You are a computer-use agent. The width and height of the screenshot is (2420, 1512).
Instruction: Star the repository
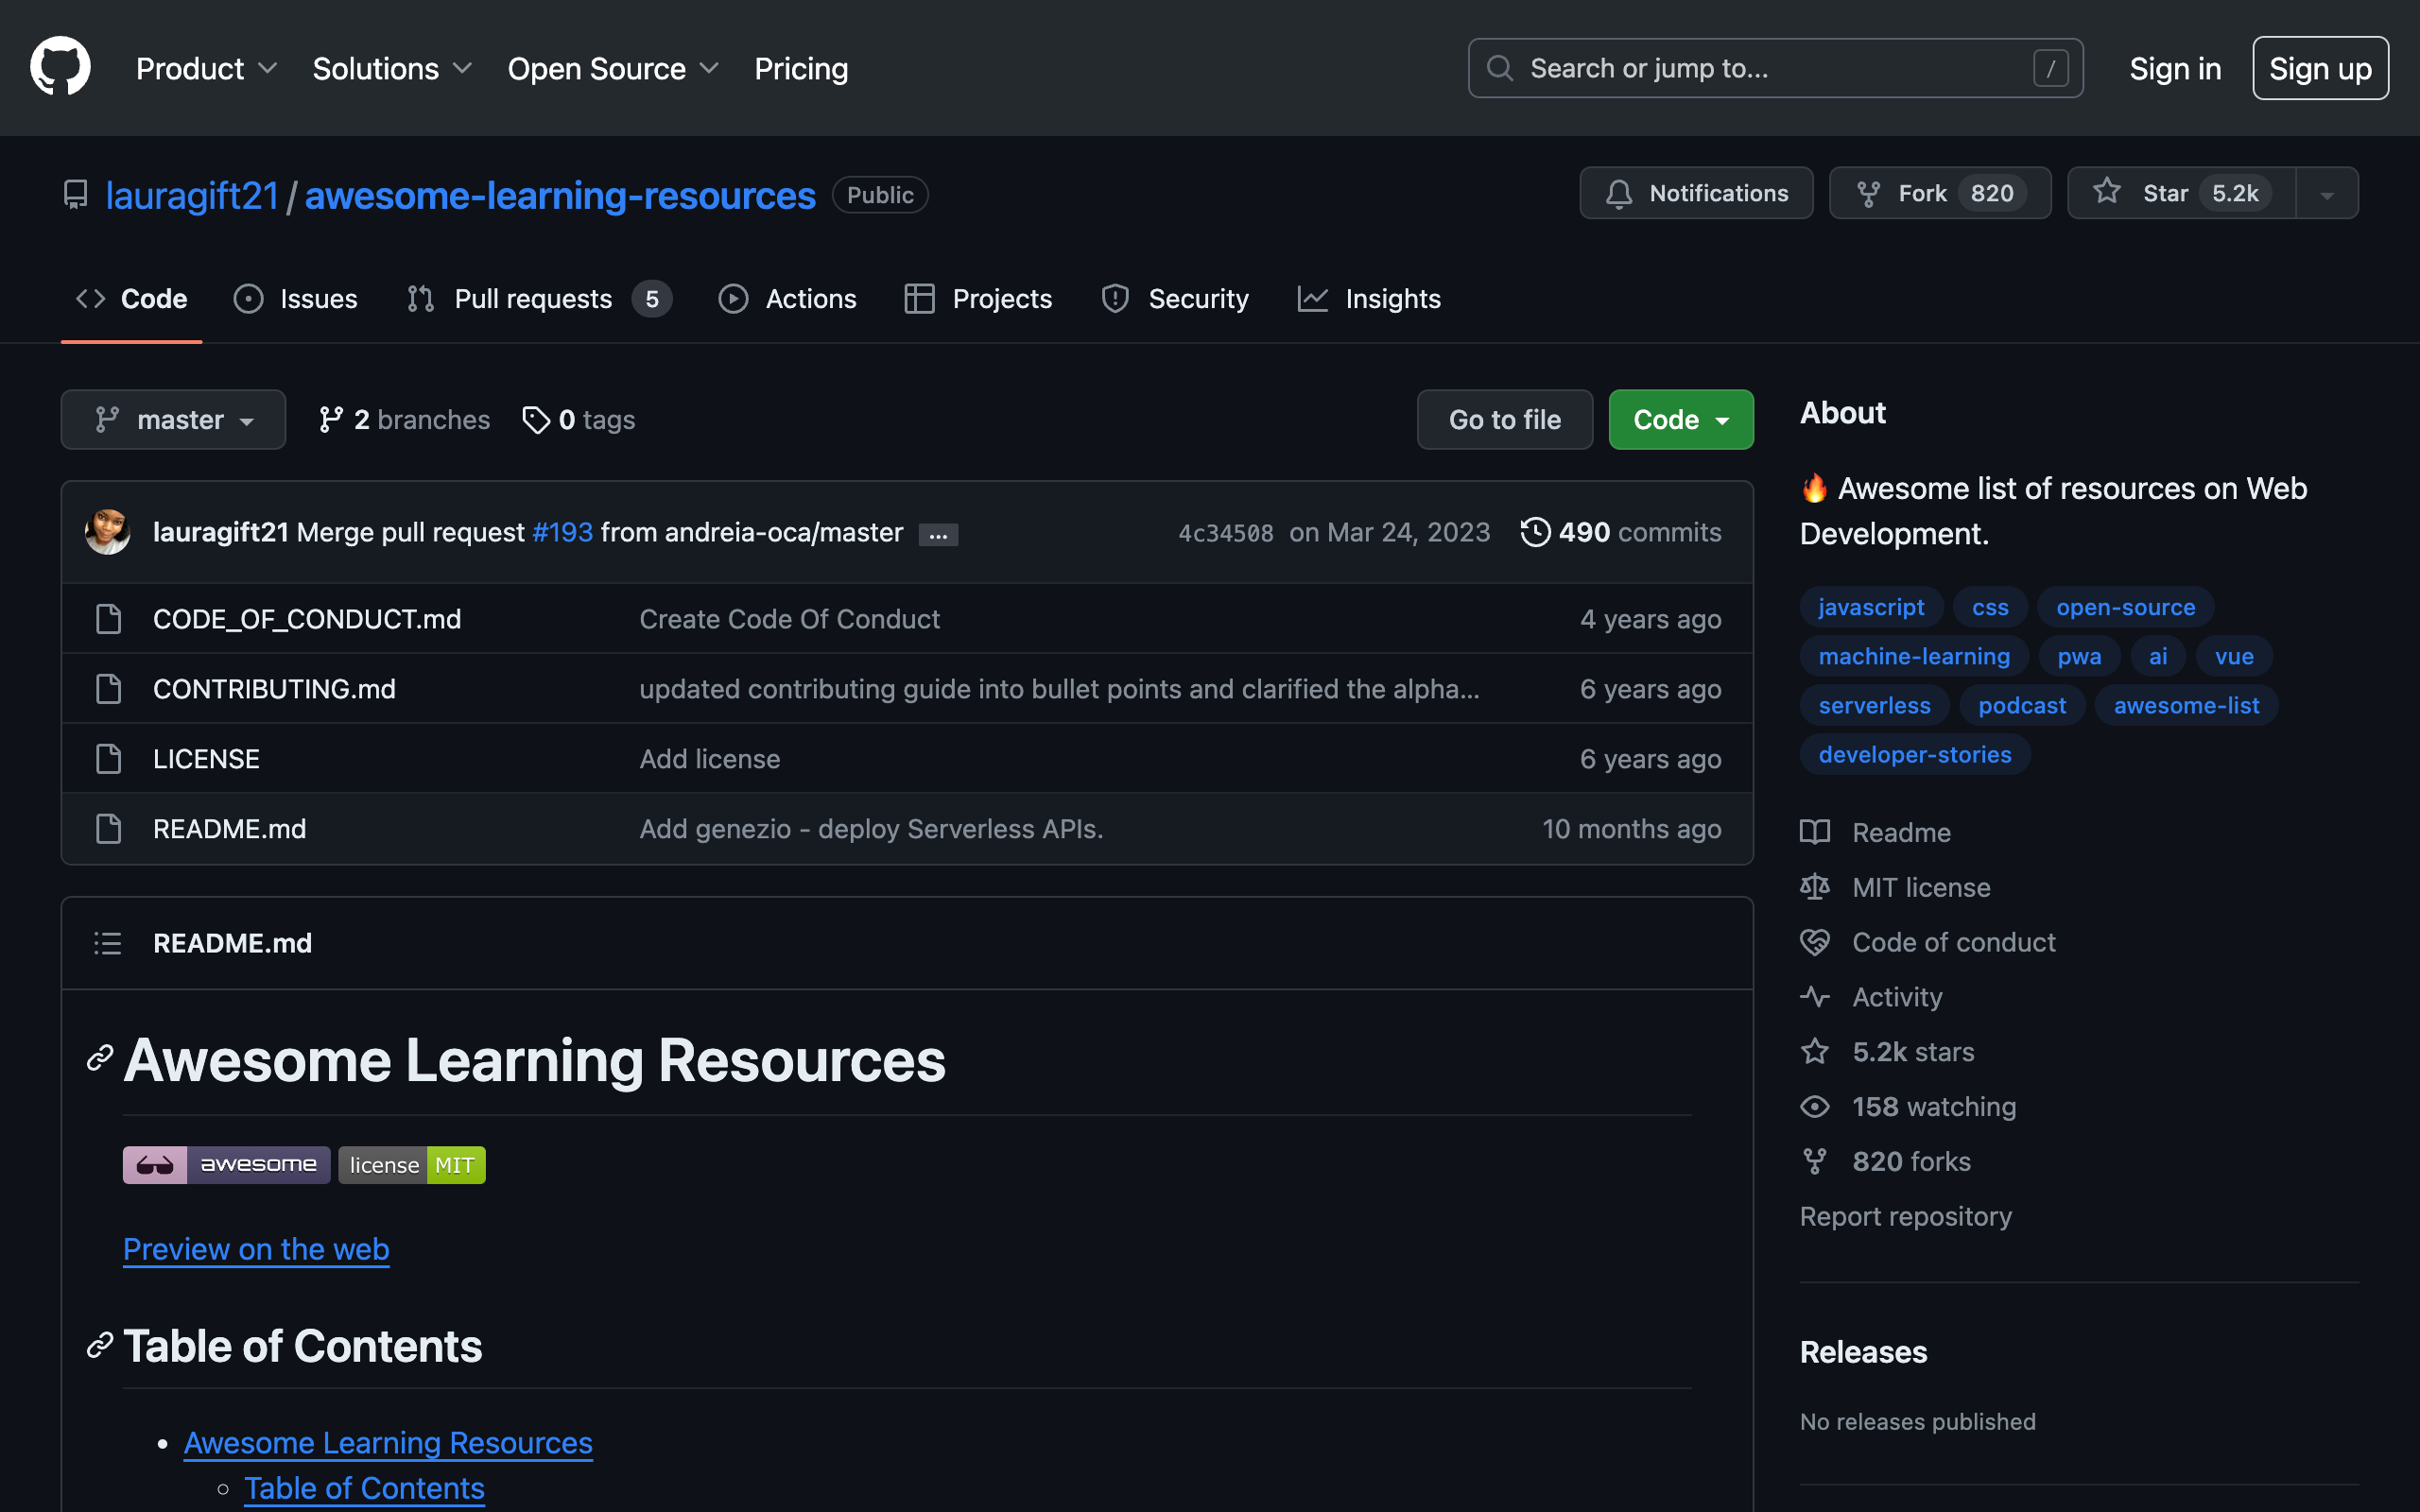point(2183,193)
